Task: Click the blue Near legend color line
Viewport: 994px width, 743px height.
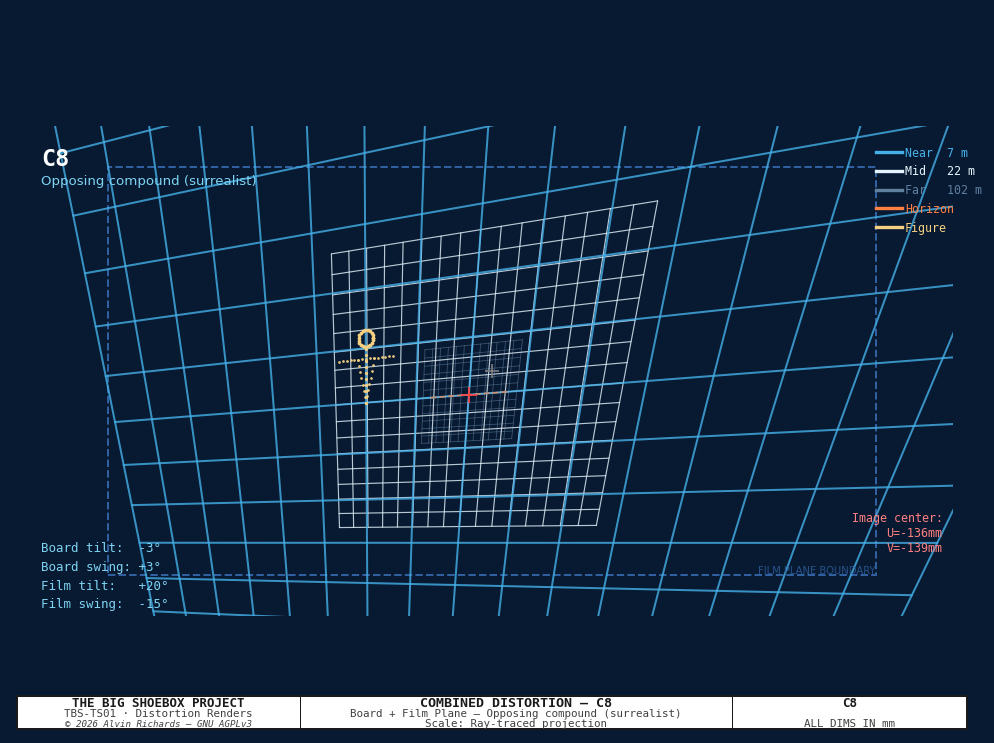Action: coord(889,153)
